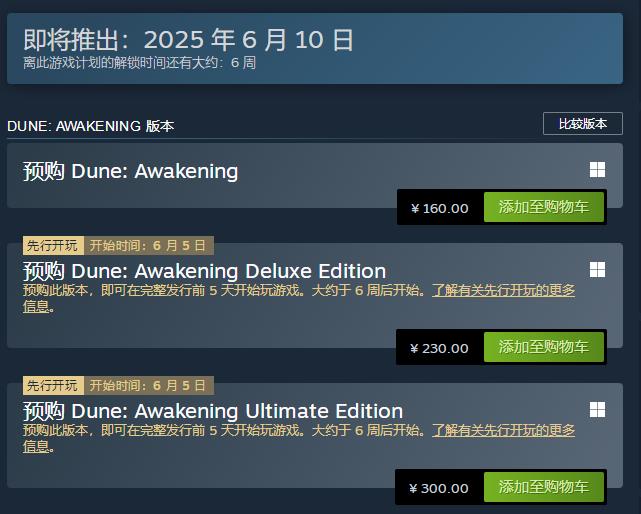Add the ¥160.00 Dune: Awakening to cart
This screenshot has width=641, height=514.
pos(544,207)
